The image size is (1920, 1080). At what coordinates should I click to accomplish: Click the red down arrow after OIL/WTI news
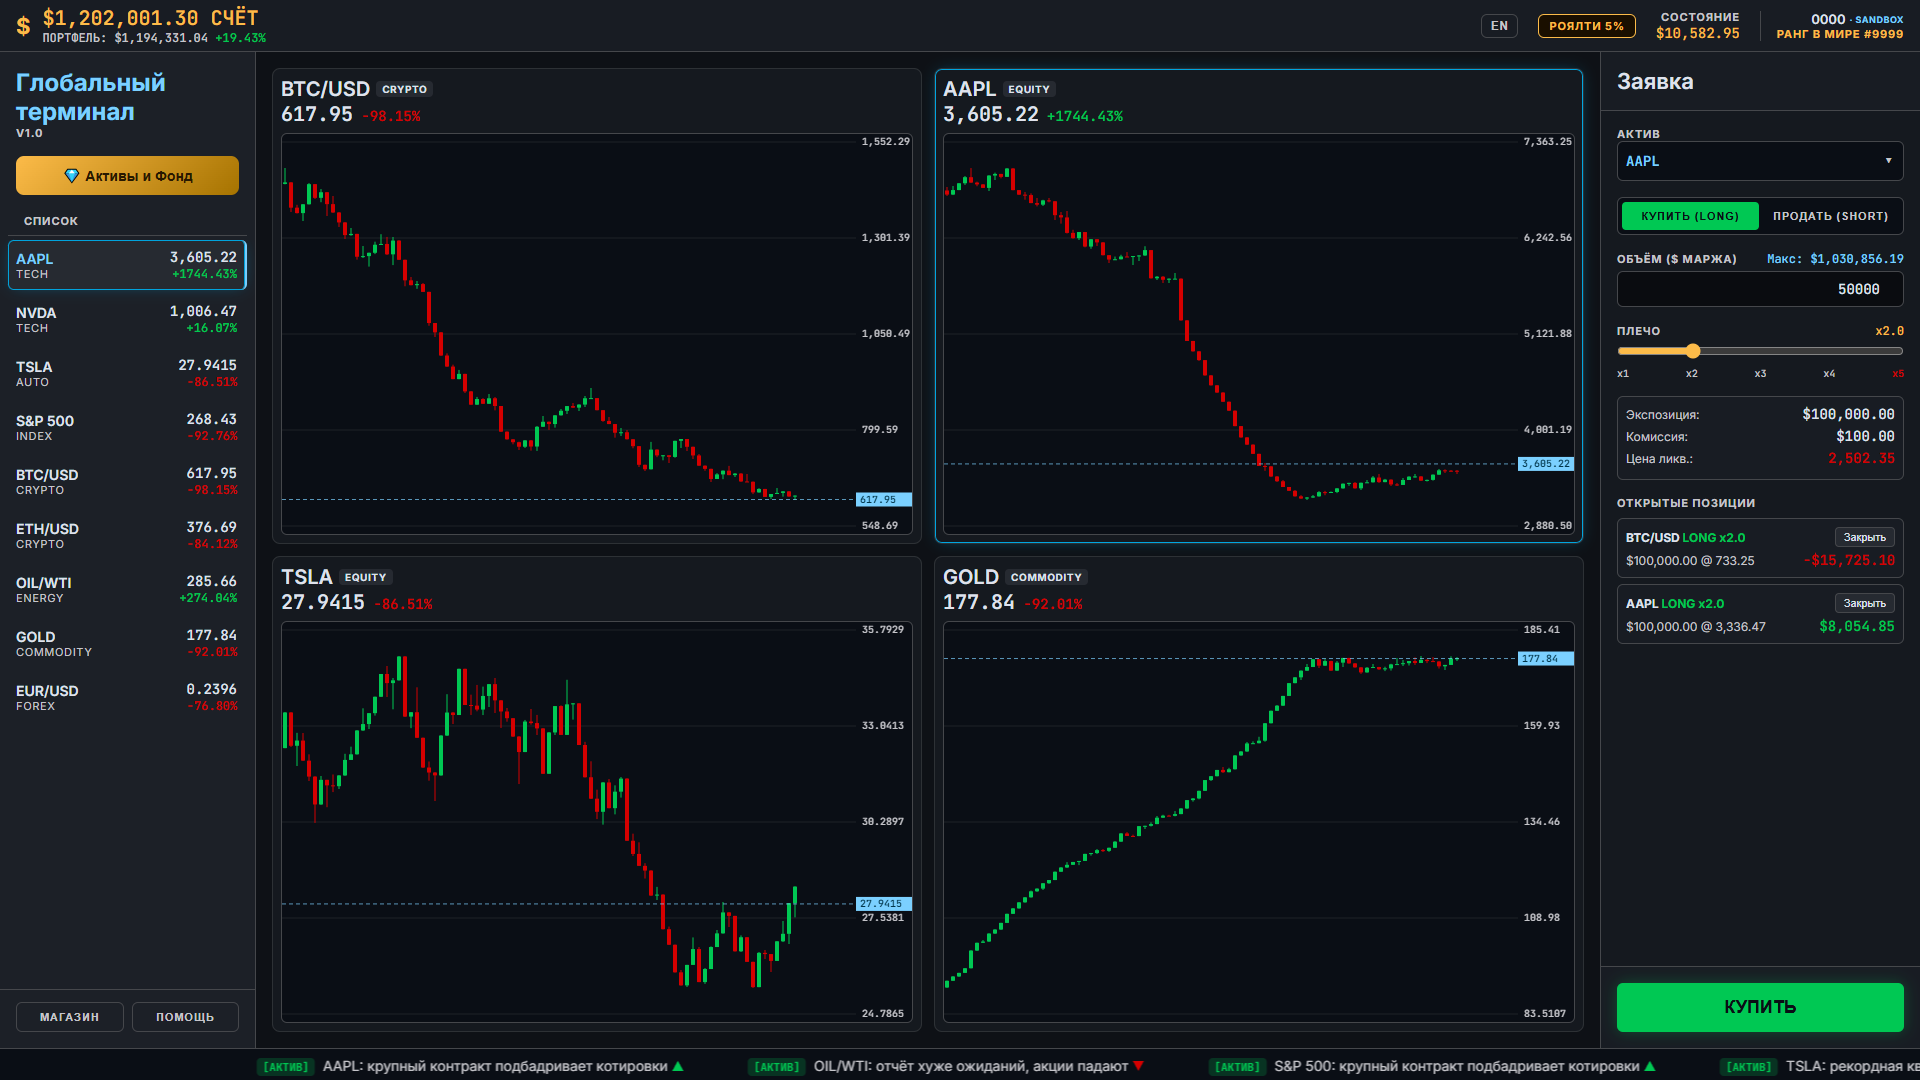tap(1138, 1066)
